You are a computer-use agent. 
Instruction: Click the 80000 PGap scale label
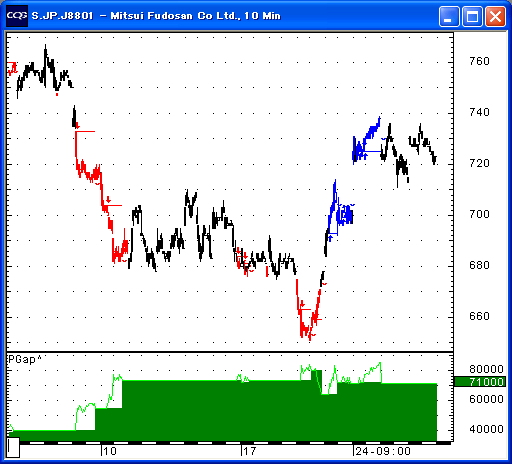point(486,369)
